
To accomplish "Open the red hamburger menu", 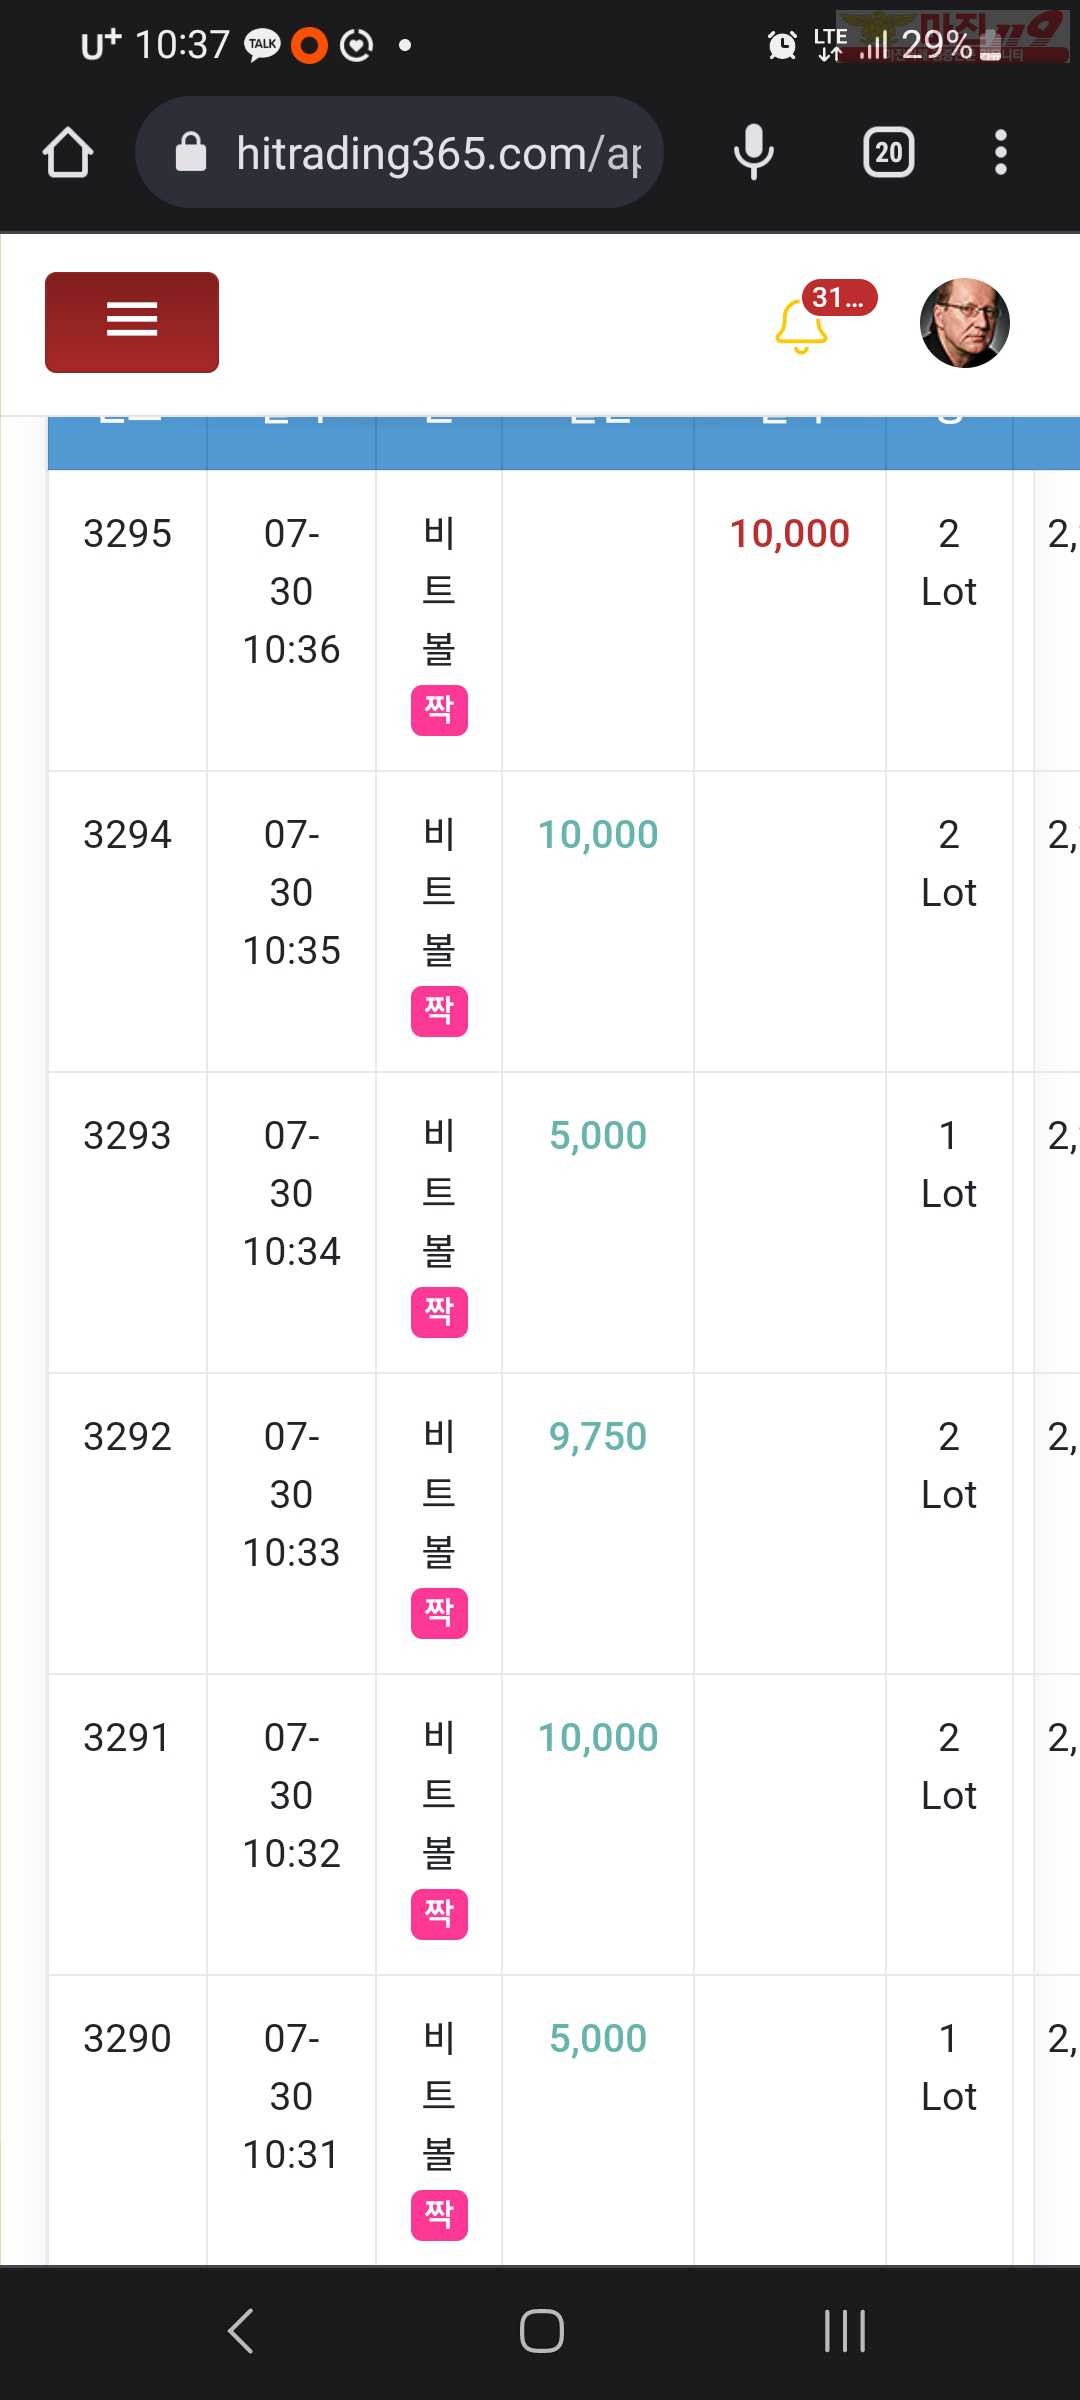I will click(132, 322).
